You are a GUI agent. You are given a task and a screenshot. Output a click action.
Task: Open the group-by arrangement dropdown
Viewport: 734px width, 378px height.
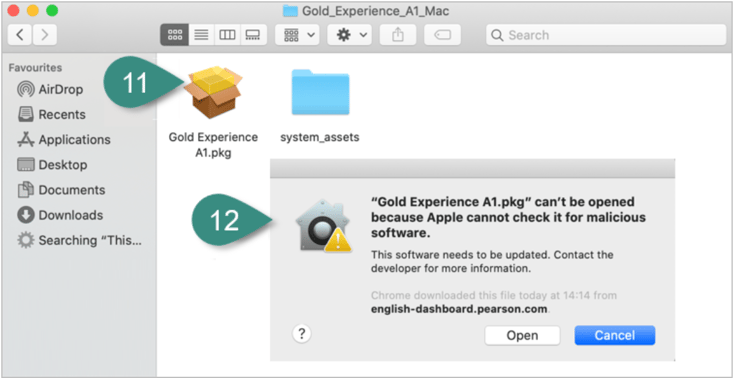pos(297,35)
